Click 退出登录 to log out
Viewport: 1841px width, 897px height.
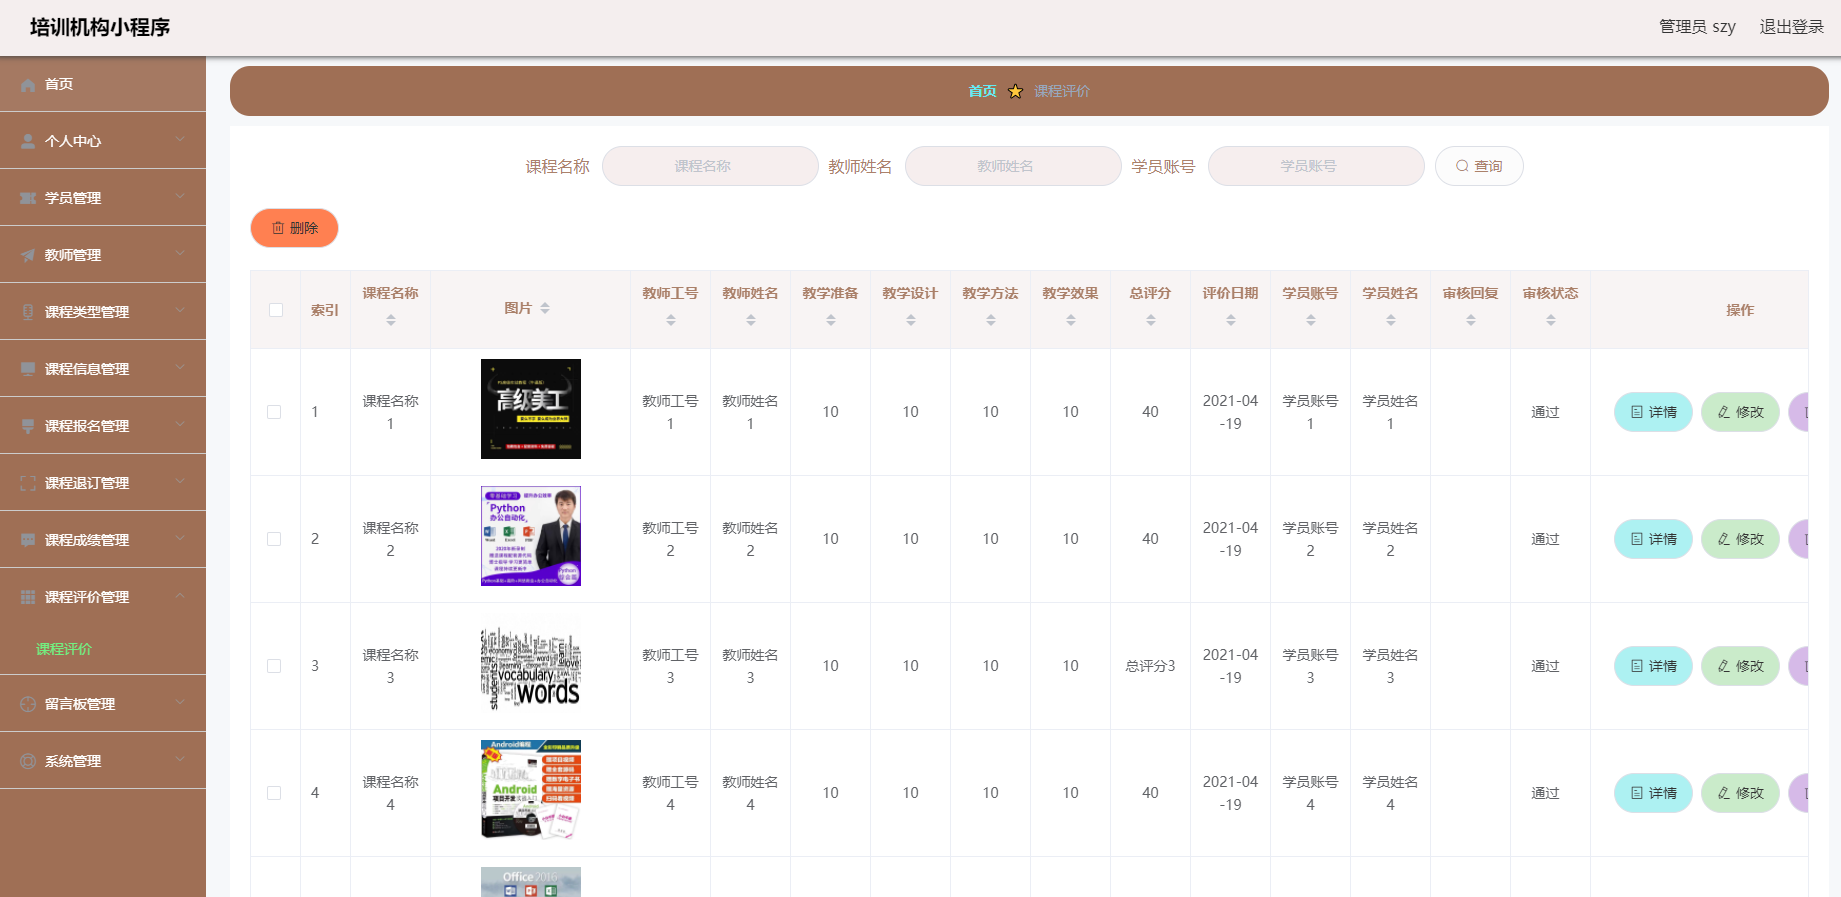tap(1791, 27)
